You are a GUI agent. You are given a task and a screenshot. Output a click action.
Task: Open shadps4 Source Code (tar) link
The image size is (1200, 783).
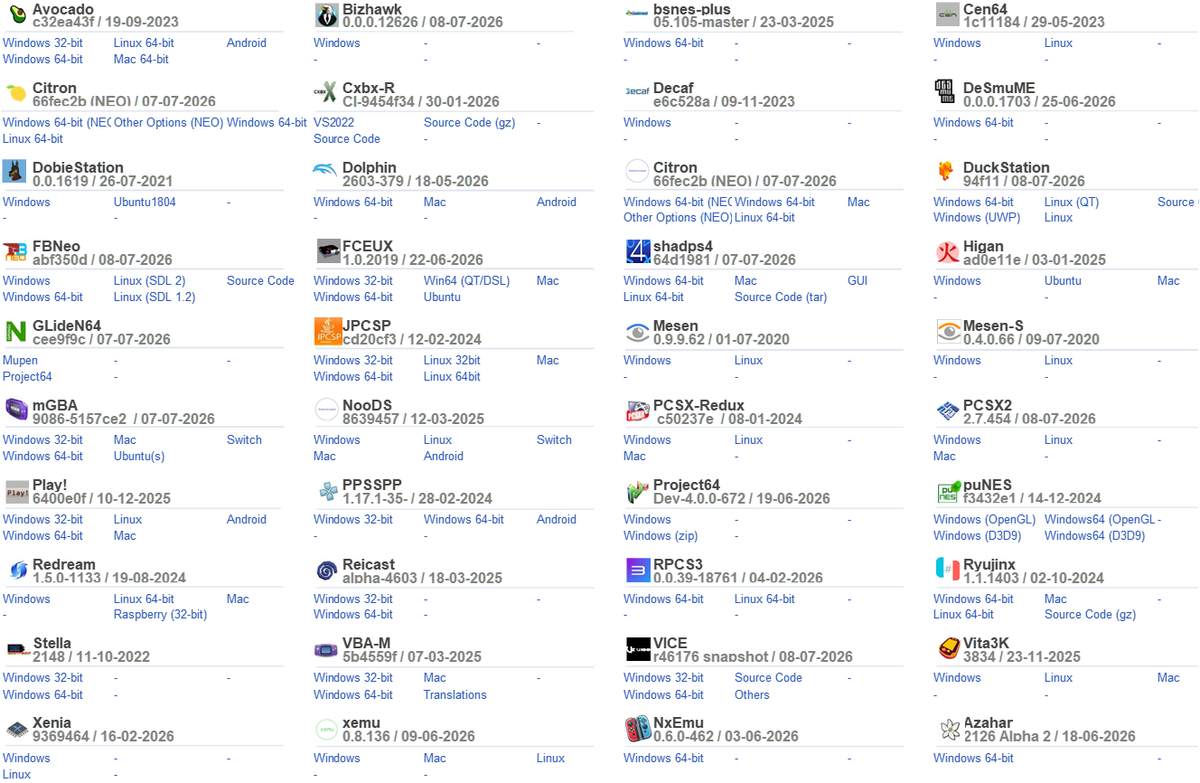(x=781, y=297)
